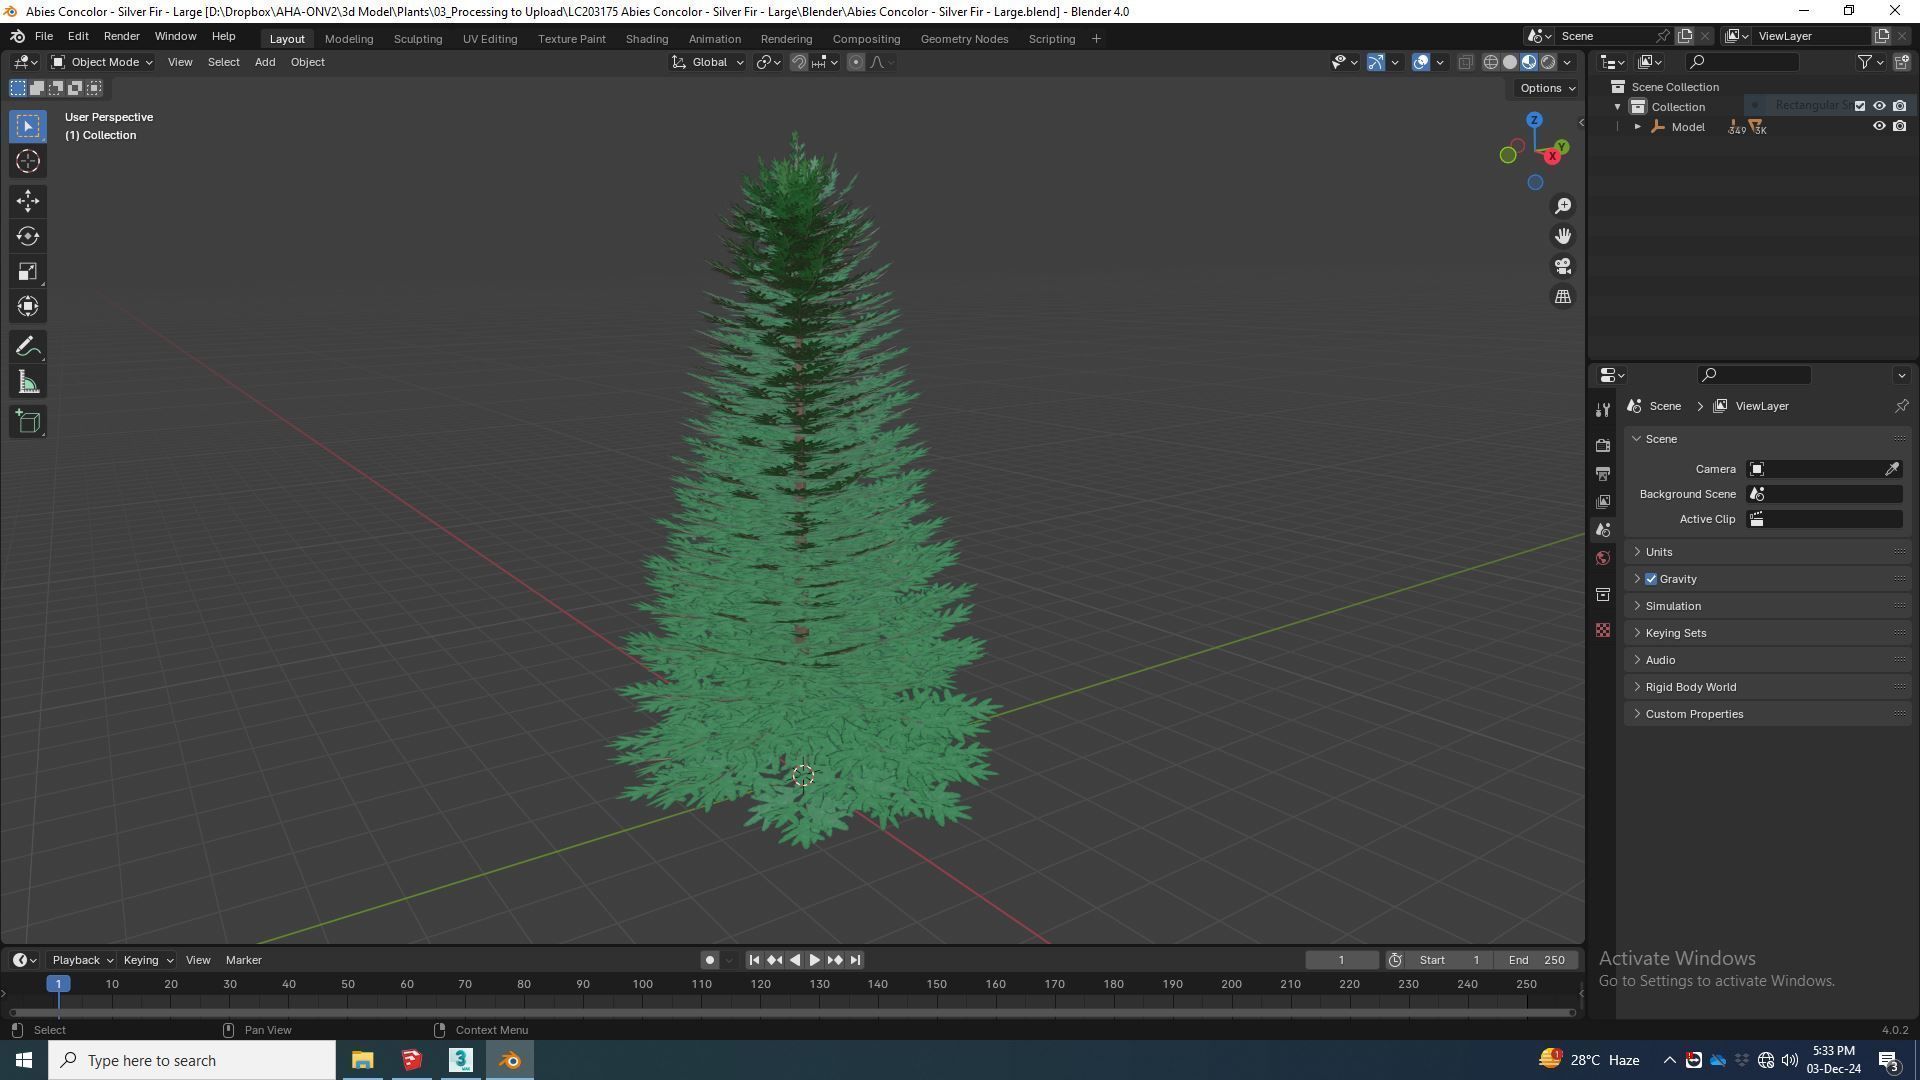The width and height of the screenshot is (1920, 1080).
Task: Activate the Move tool
Action: coord(27,201)
